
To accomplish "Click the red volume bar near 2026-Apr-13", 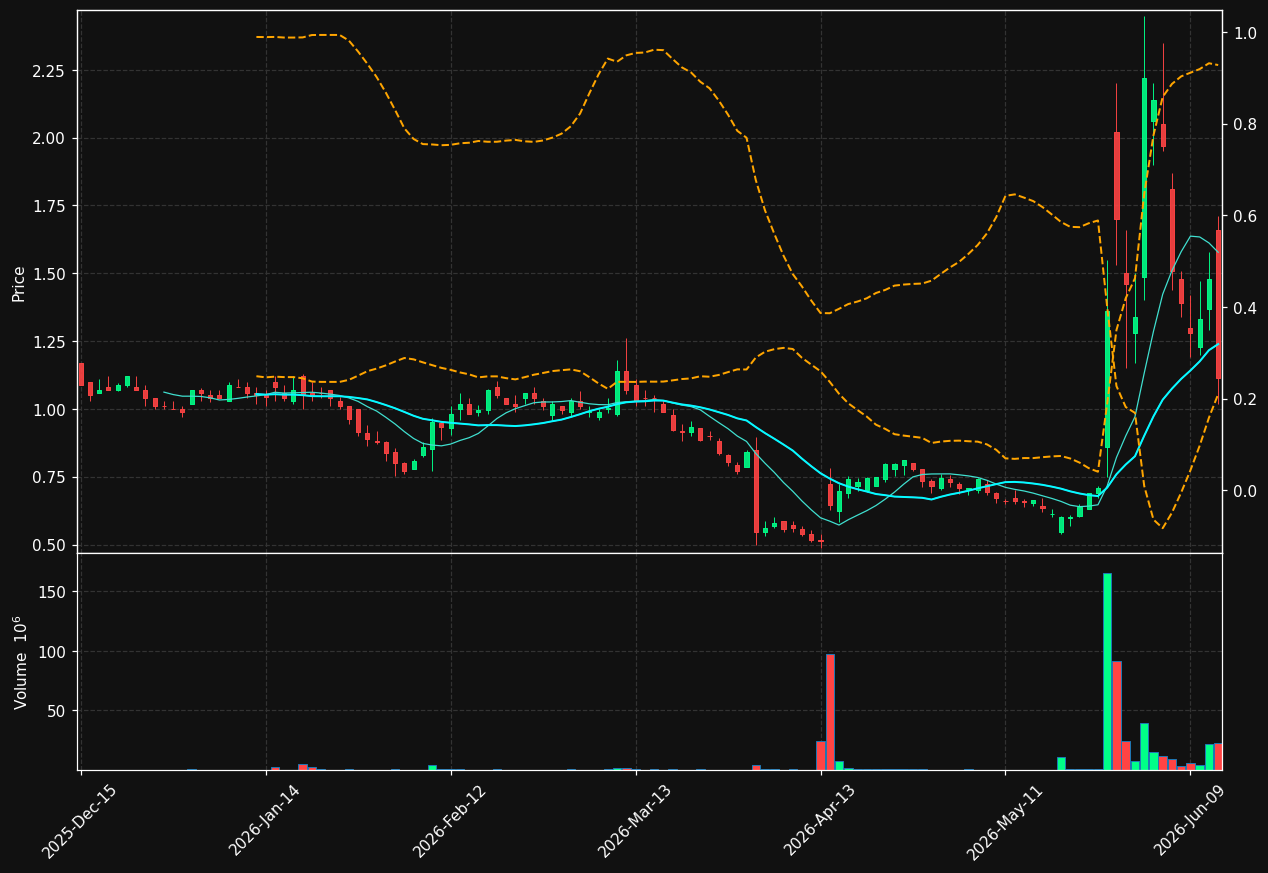I will point(830,712).
